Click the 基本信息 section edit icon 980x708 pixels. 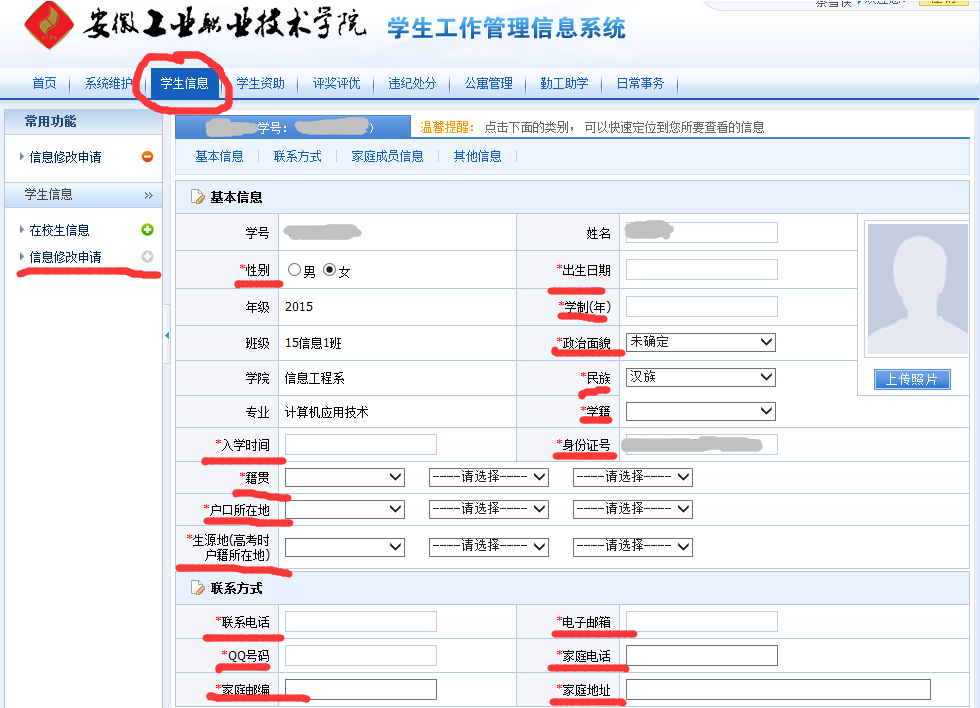pyautogui.click(x=198, y=198)
